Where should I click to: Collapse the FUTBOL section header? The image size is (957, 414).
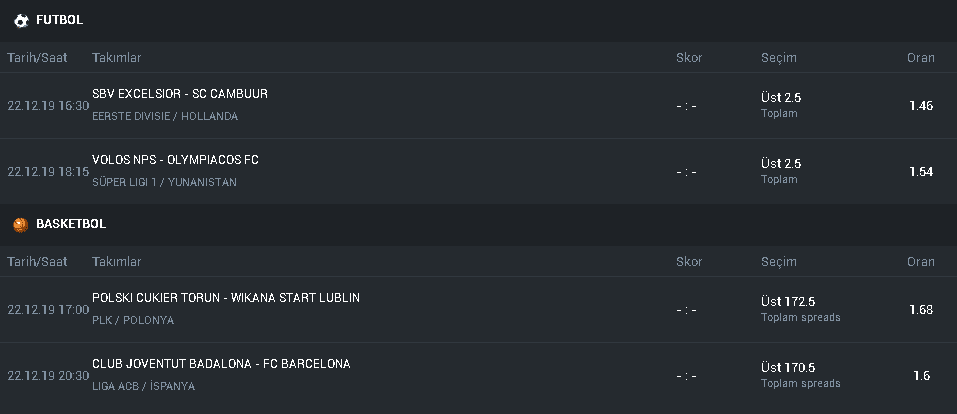click(478, 21)
